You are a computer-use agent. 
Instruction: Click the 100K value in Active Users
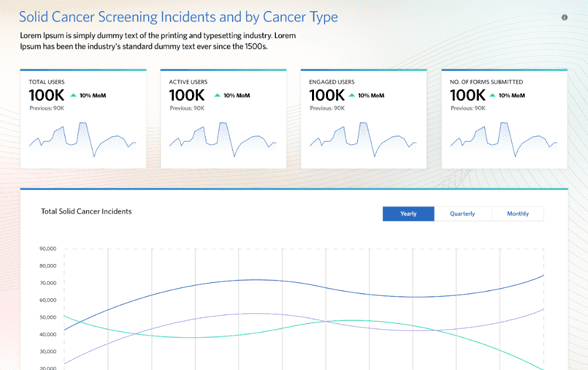pos(187,95)
